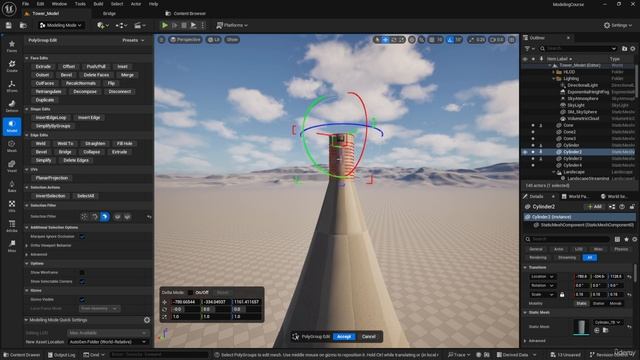Open the Outliner settings gear
640x360 pixels.
point(633,49)
